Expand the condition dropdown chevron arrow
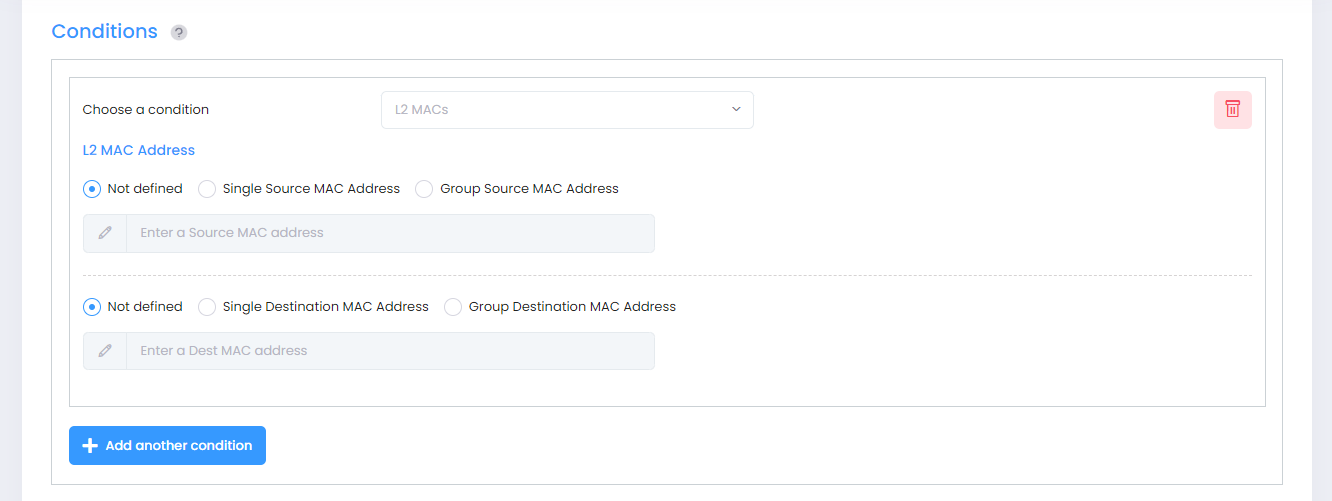 (736, 109)
